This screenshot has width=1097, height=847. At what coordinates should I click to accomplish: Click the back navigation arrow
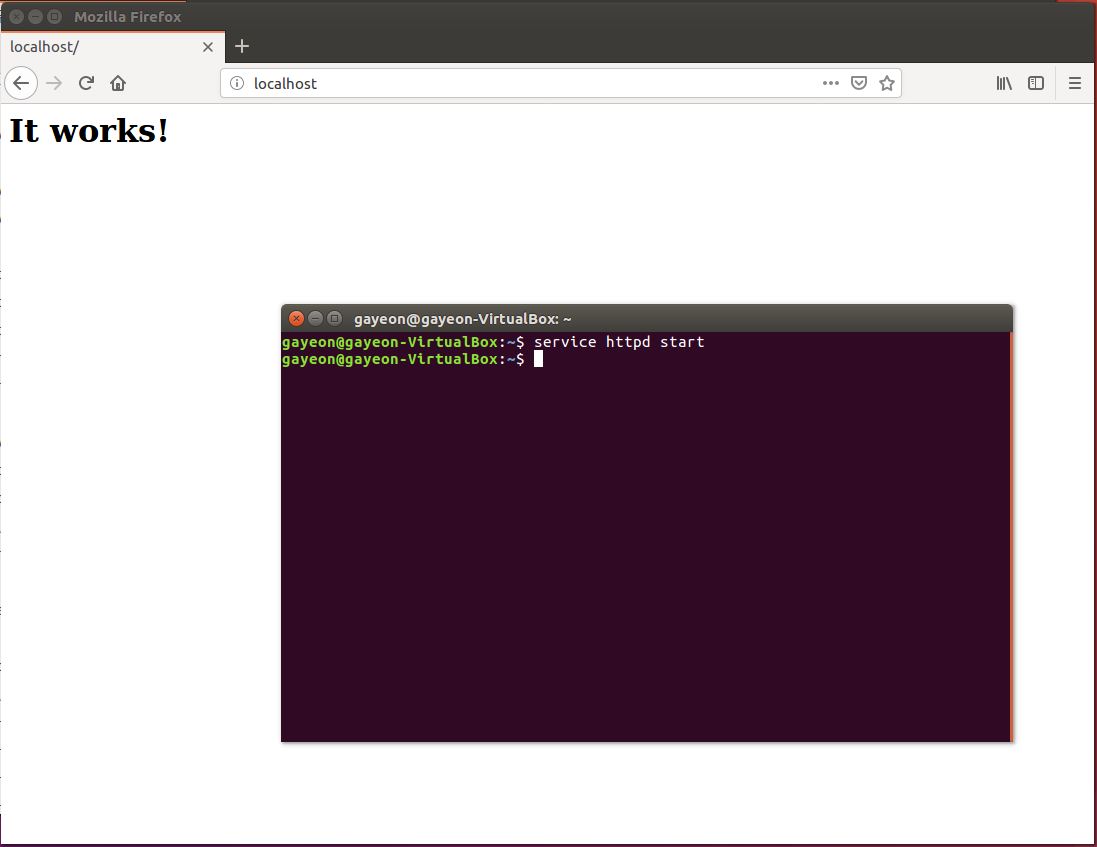(21, 83)
